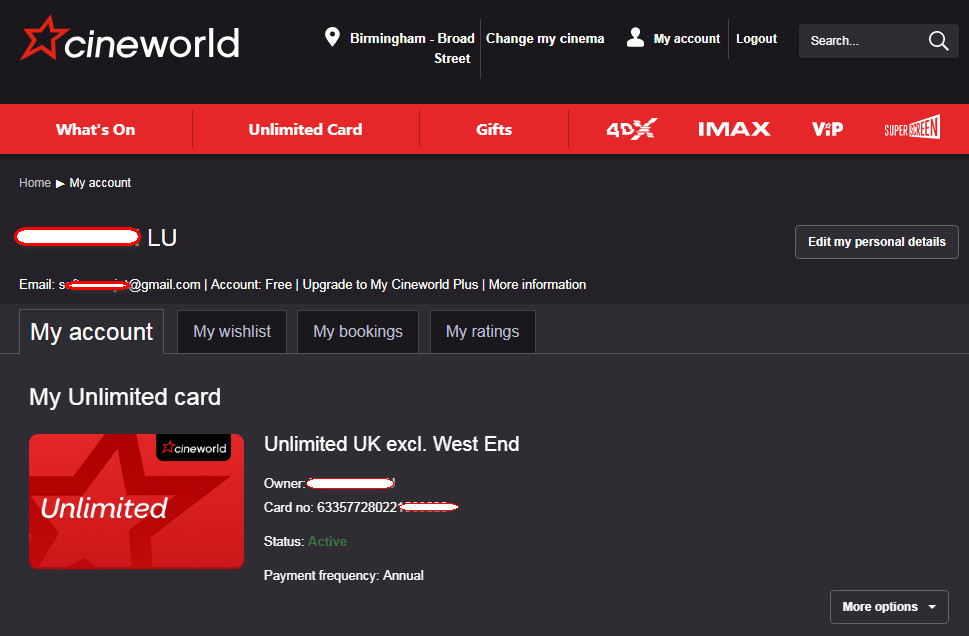The width and height of the screenshot is (969, 636).
Task: Click the search magnifier icon
Action: click(937, 41)
